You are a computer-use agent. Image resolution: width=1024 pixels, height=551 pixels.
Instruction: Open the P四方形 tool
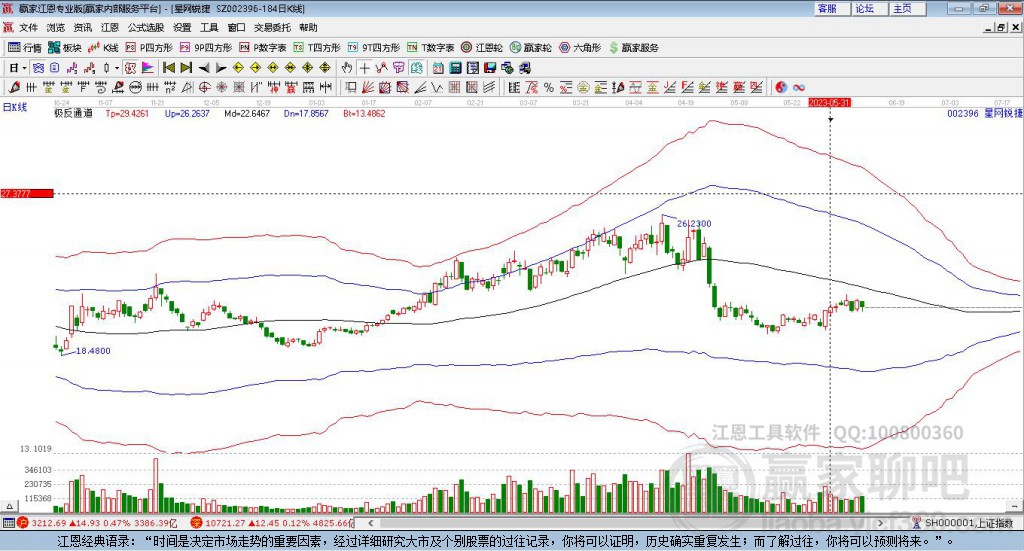tap(149, 48)
